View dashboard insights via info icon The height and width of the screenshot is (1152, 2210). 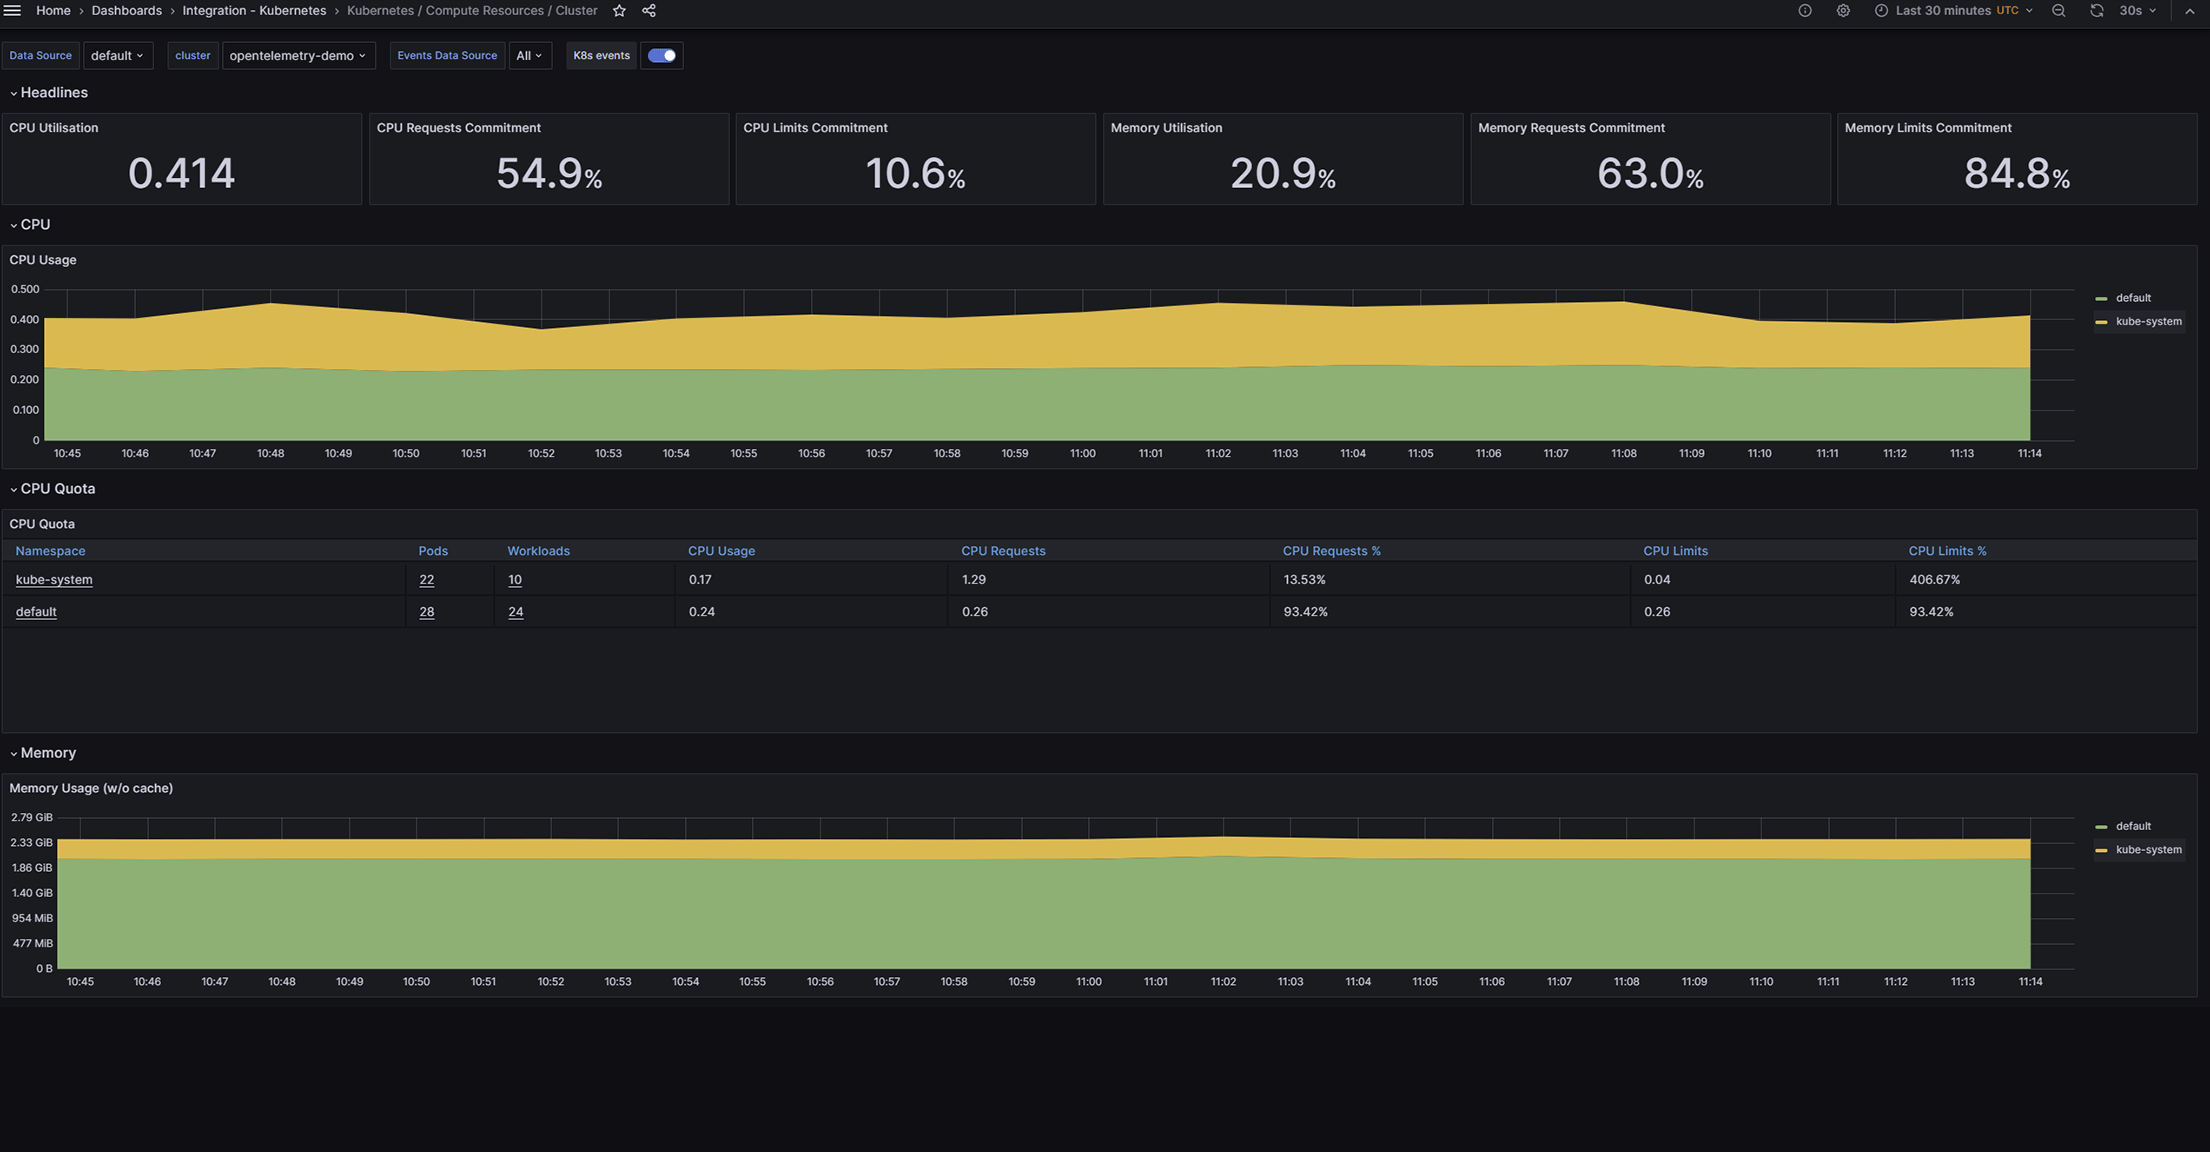coord(1805,11)
